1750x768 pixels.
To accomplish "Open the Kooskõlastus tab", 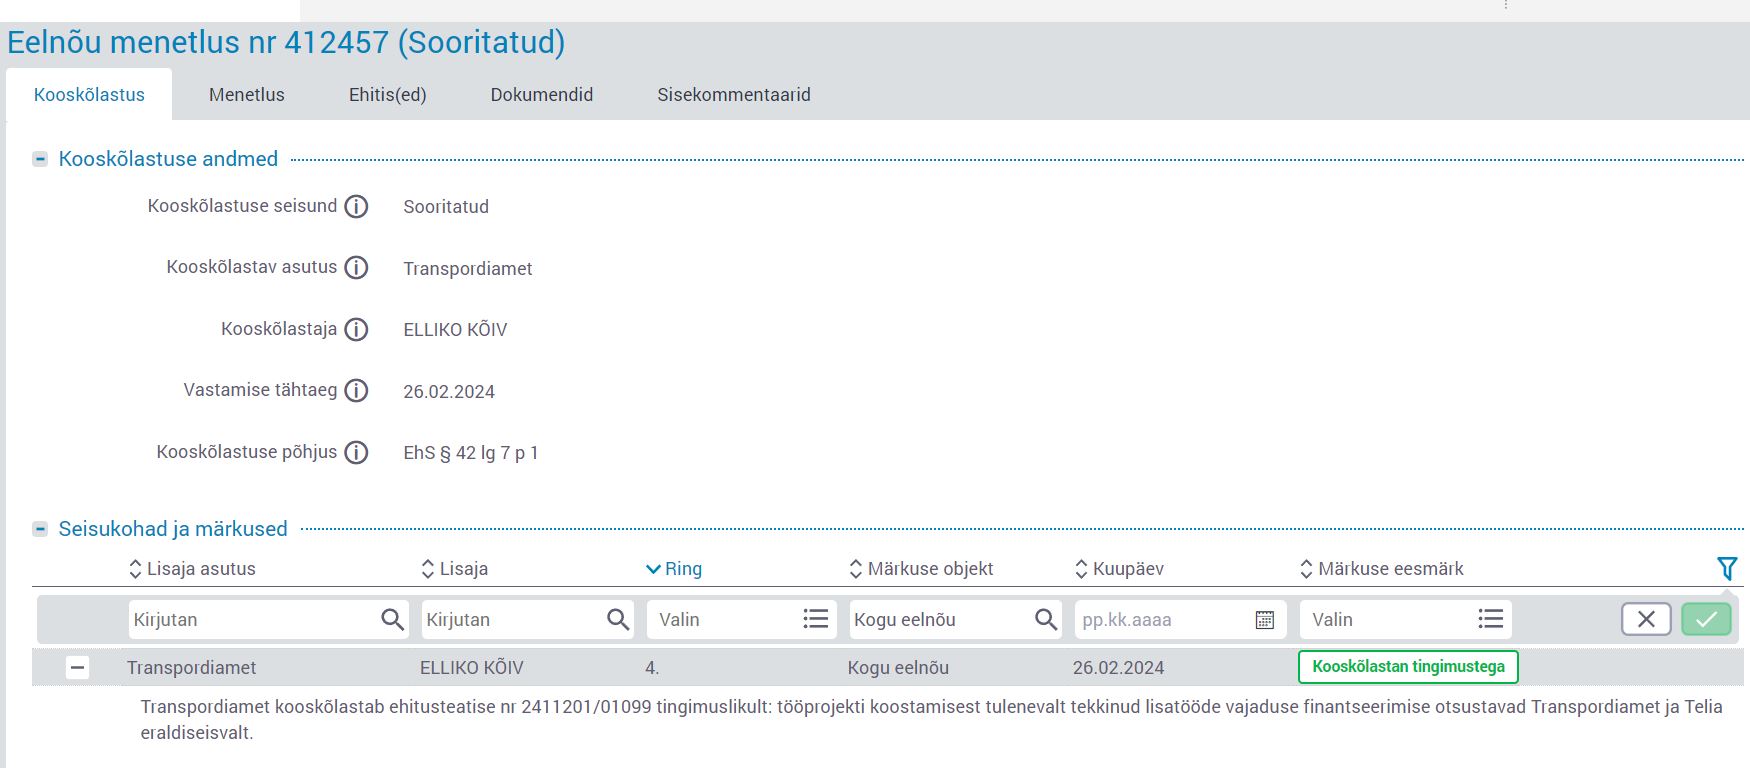I will pos(89,95).
